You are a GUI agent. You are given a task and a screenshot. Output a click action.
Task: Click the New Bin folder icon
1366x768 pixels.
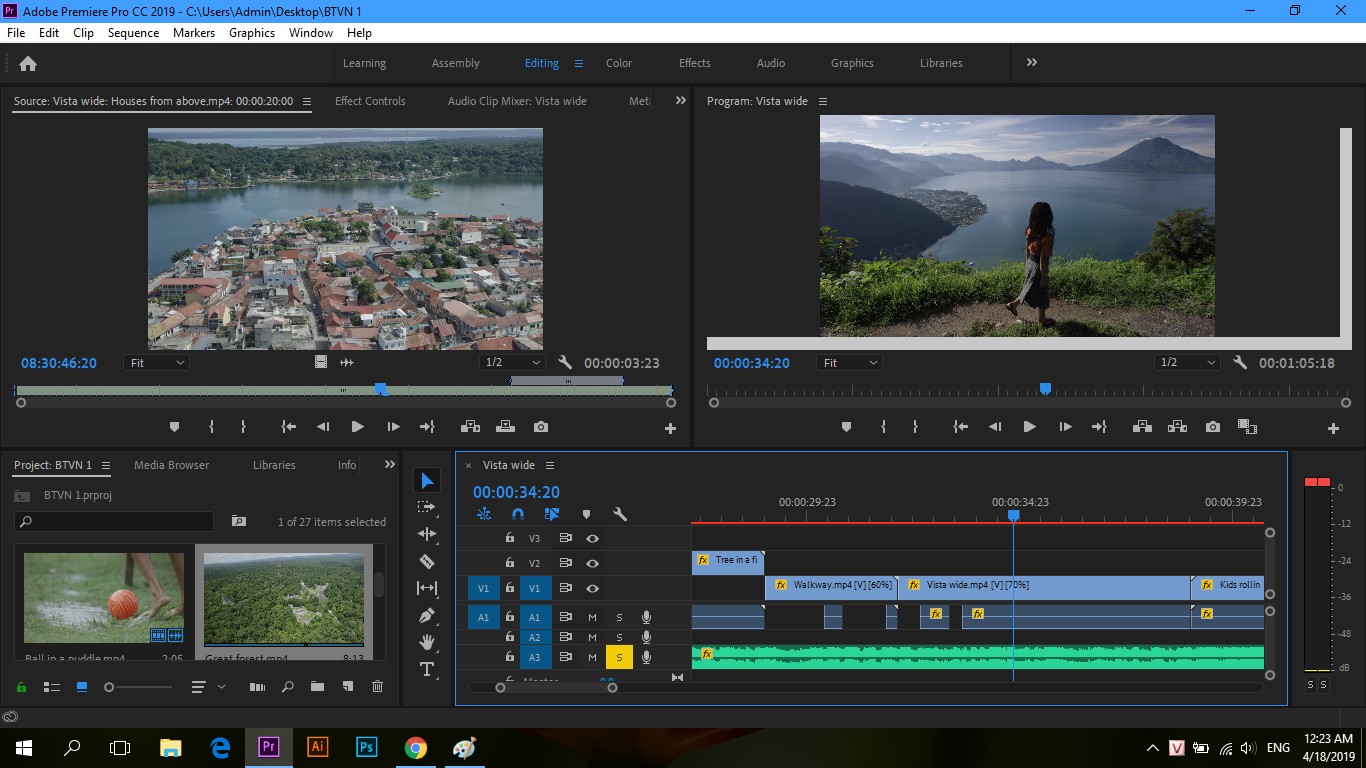point(317,687)
